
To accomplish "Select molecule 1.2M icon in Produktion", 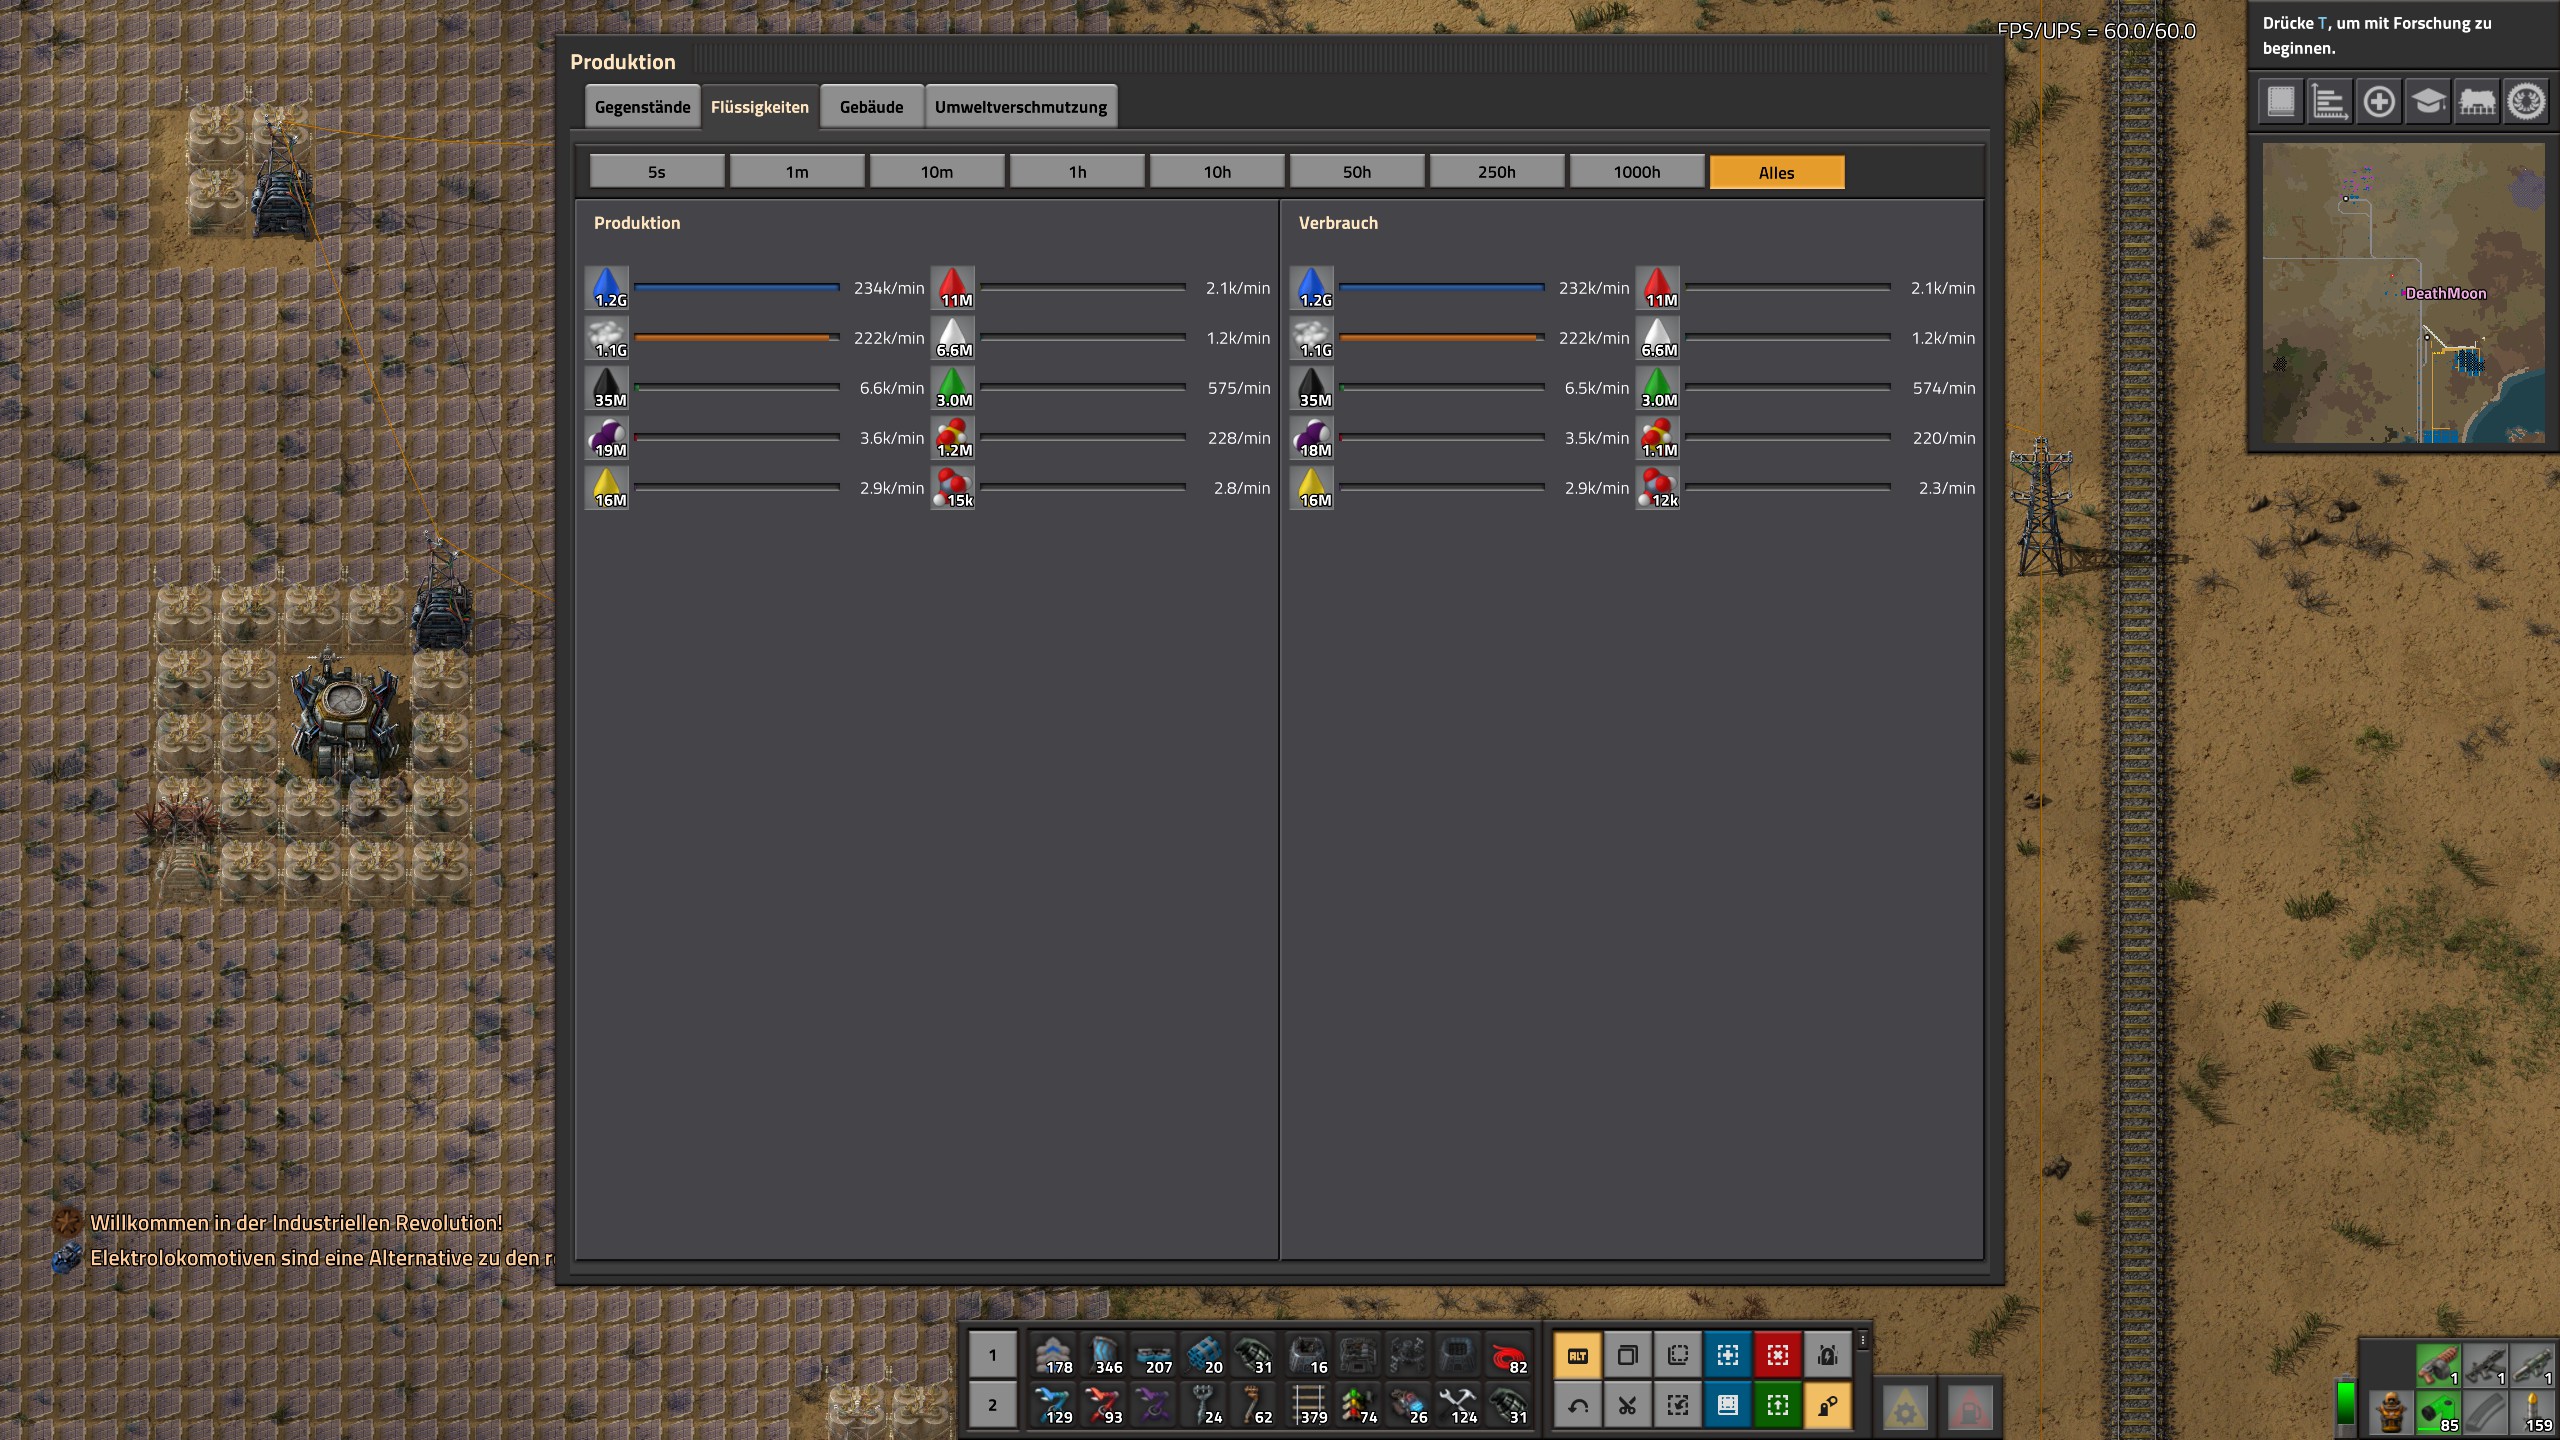I will point(954,438).
